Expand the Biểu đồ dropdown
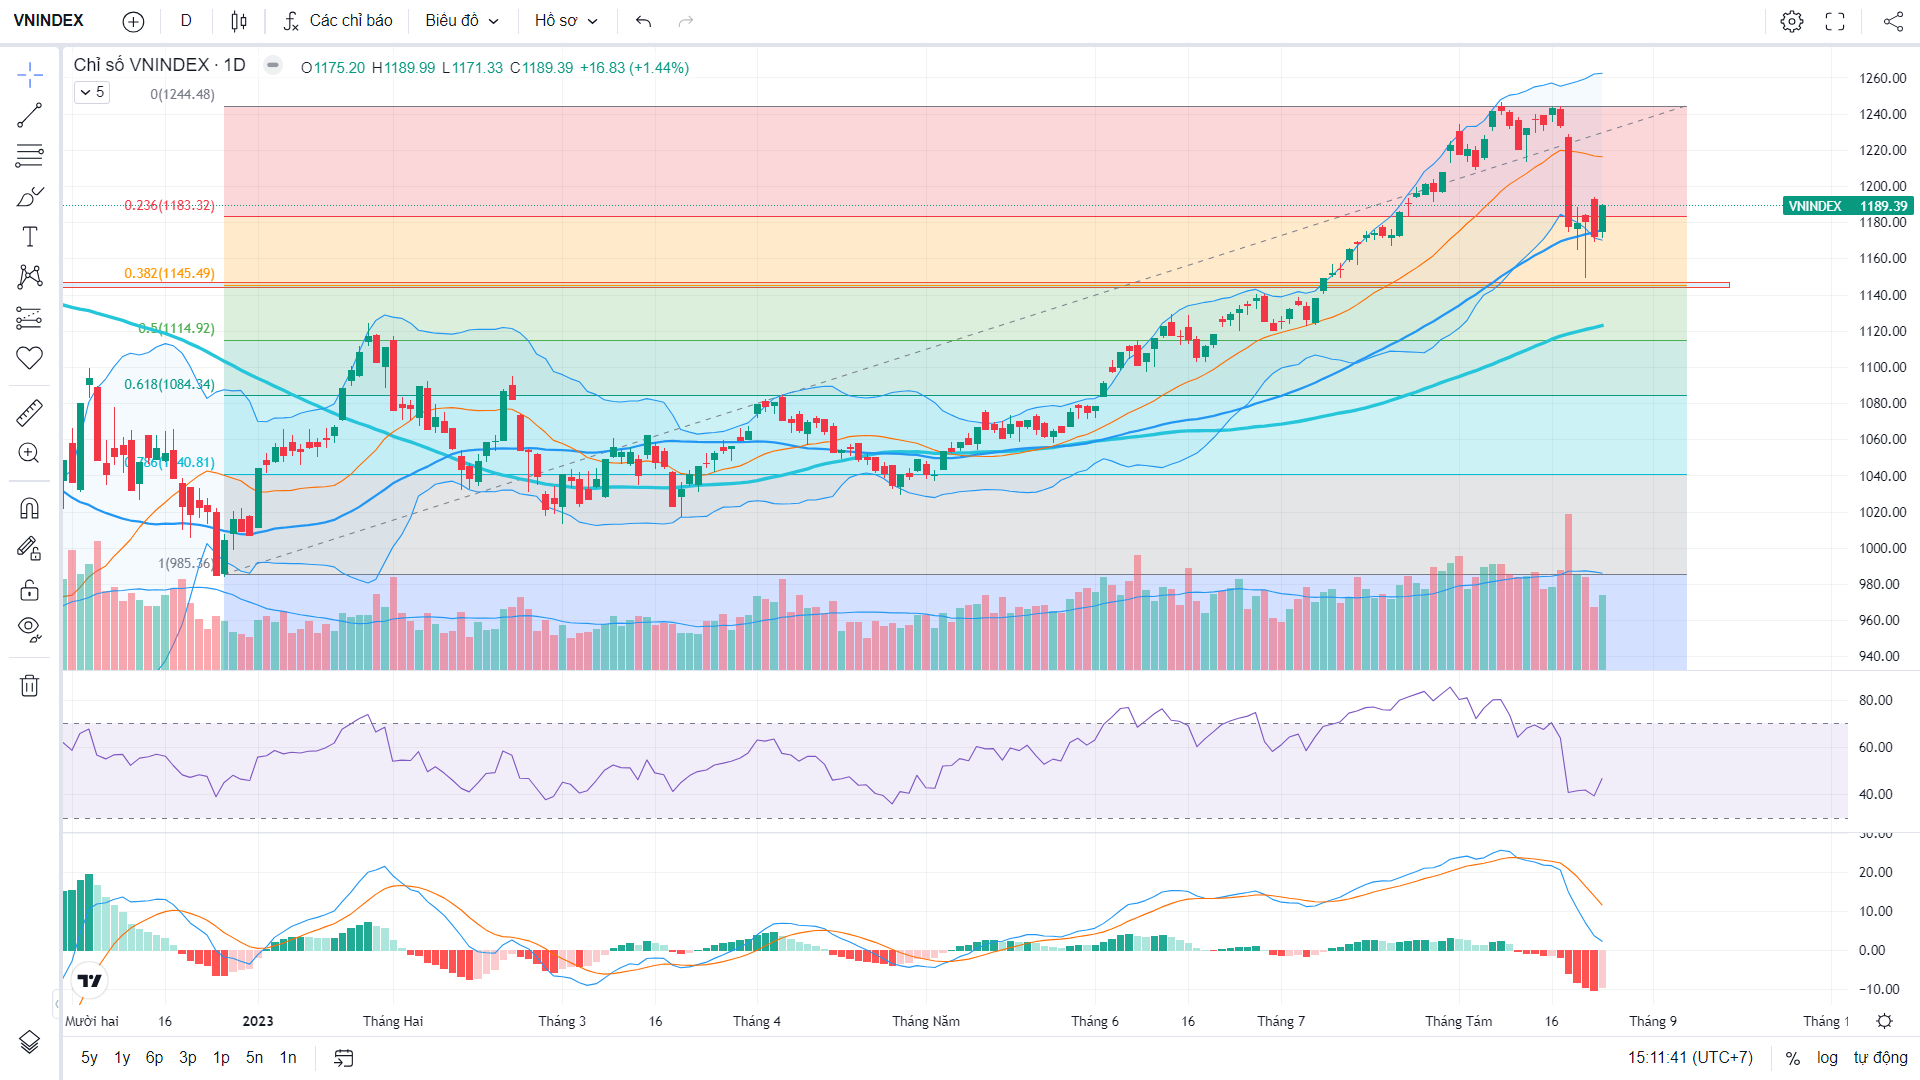Screen dimensions: 1920x1080 tap(461, 21)
